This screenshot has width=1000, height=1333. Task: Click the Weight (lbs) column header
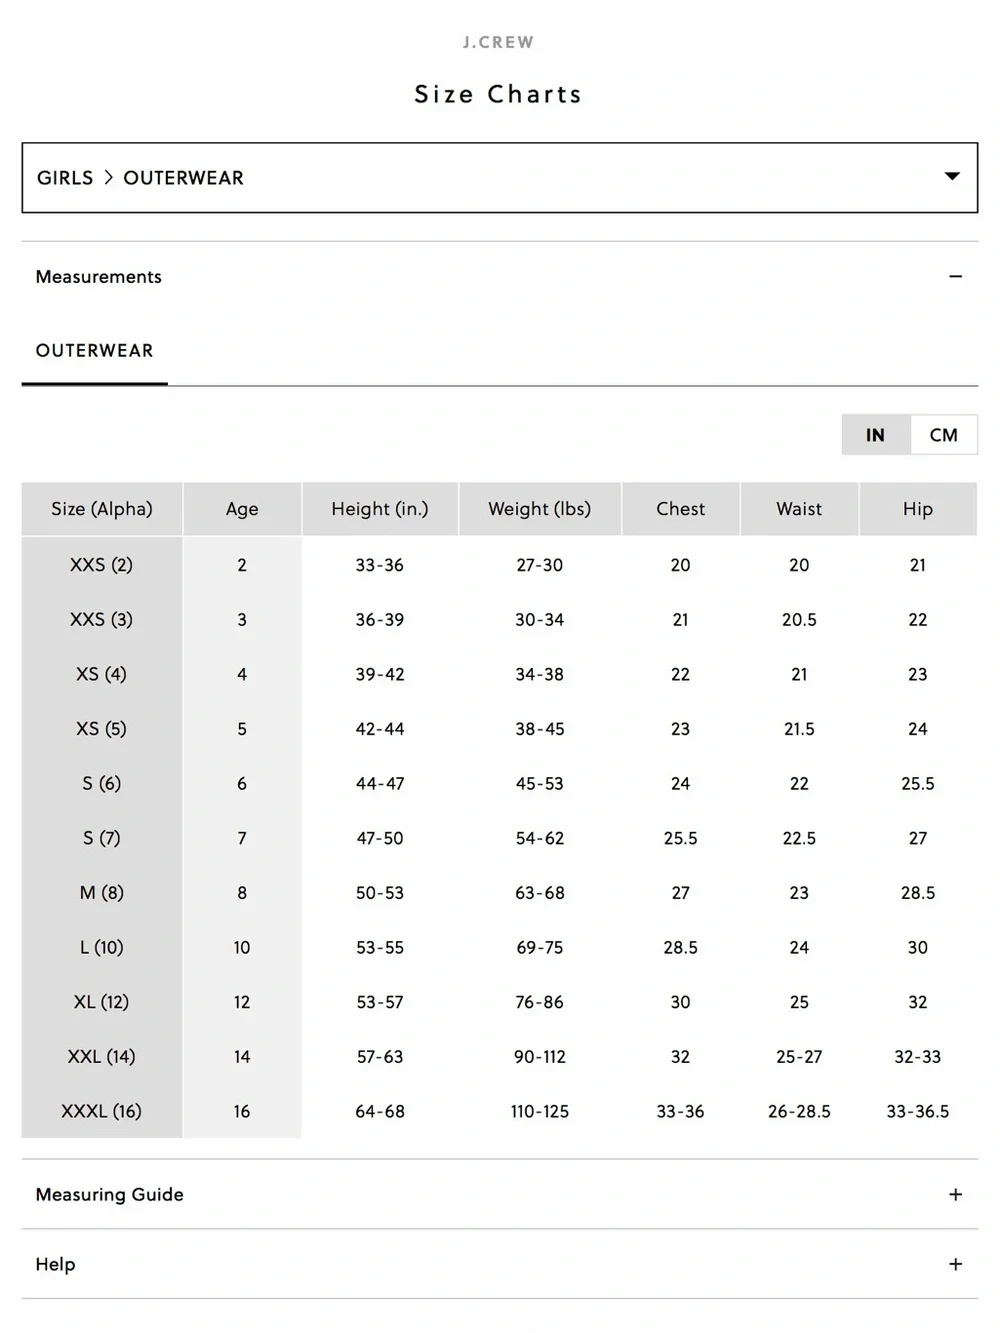(x=540, y=509)
